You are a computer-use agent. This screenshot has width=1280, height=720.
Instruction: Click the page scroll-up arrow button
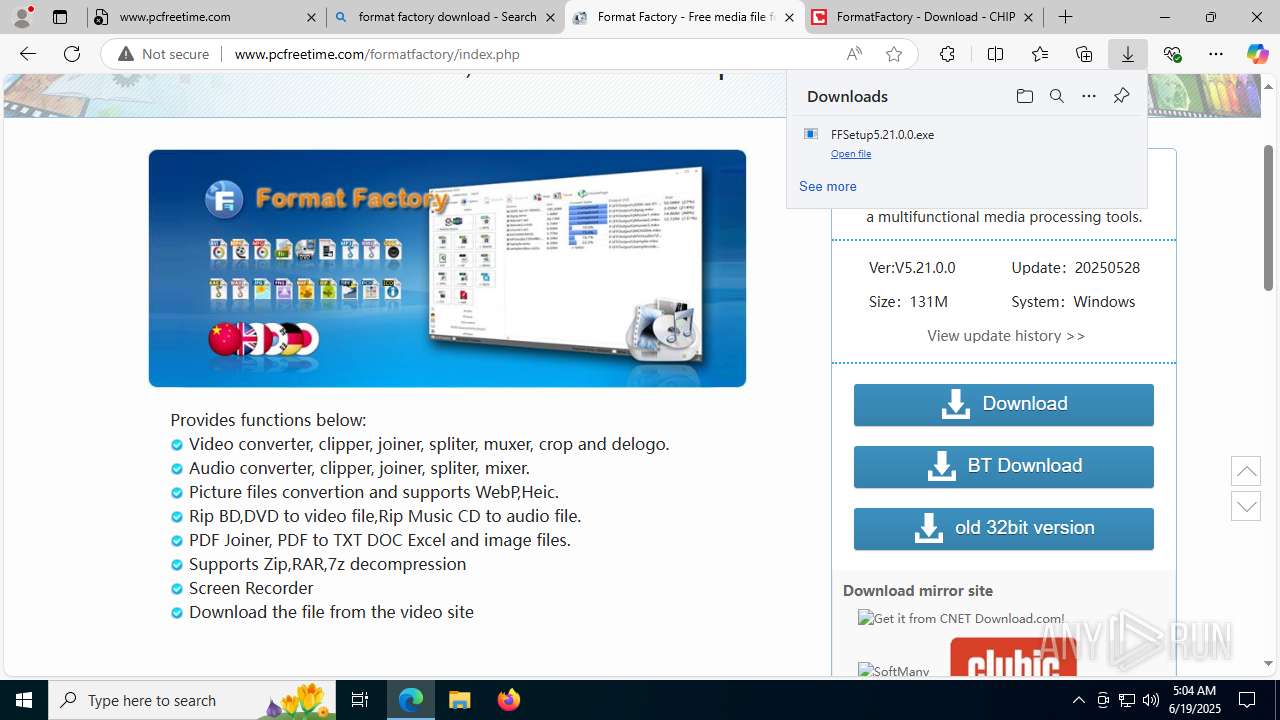pos(1246,470)
